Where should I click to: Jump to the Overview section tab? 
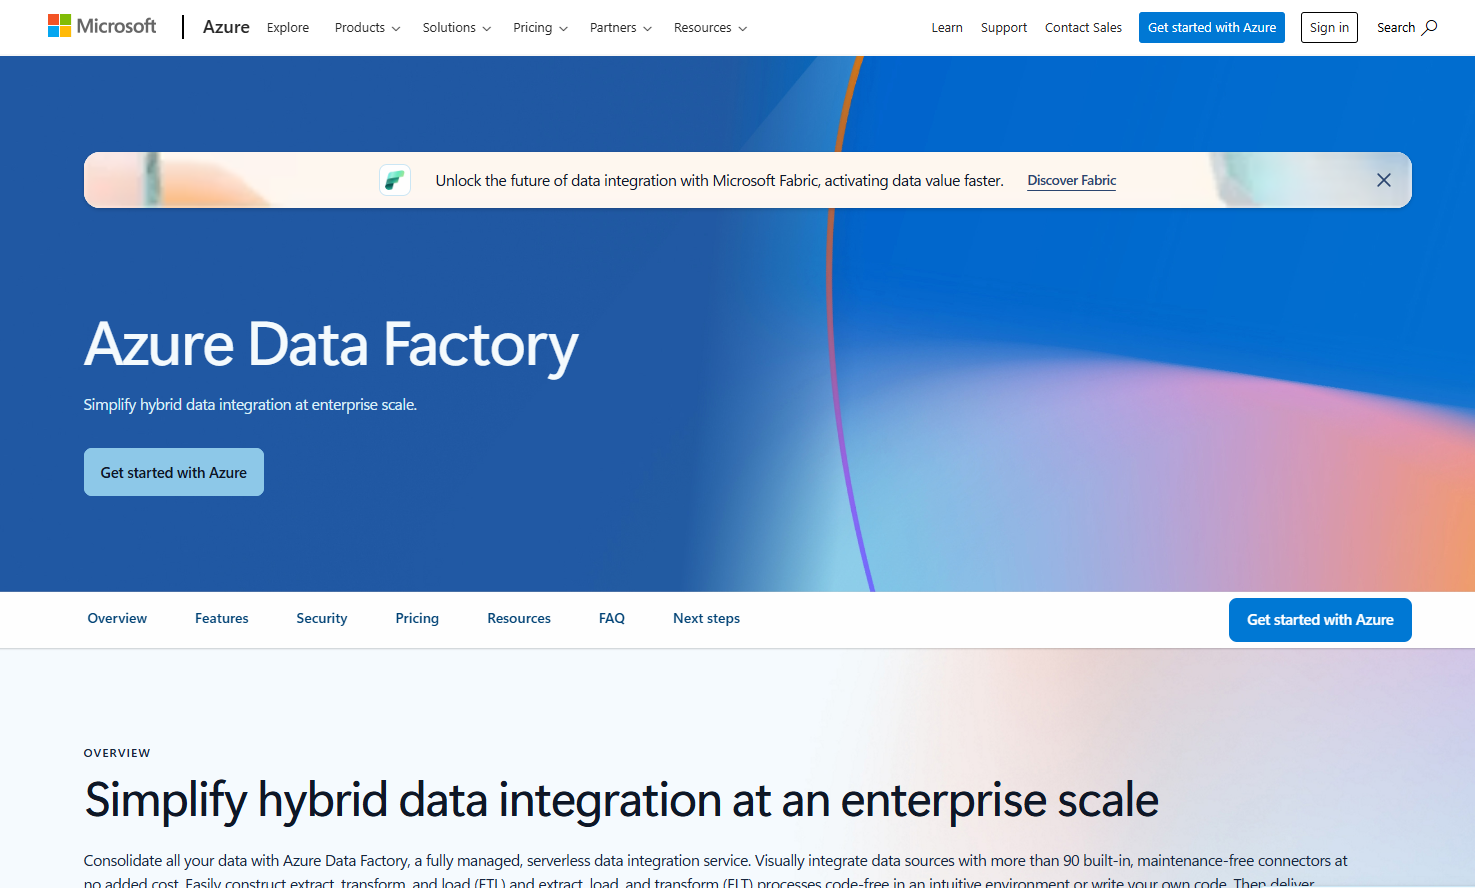pos(117,619)
